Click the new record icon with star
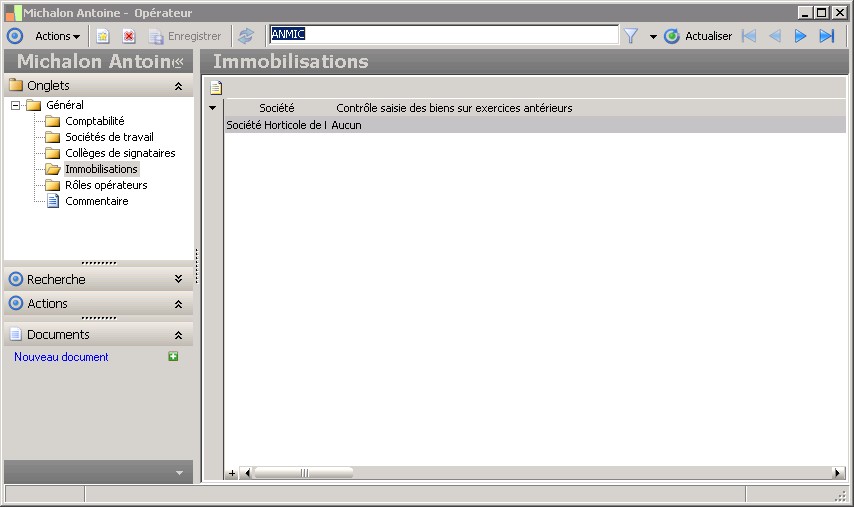The image size is (854, 507). [102, 36]
